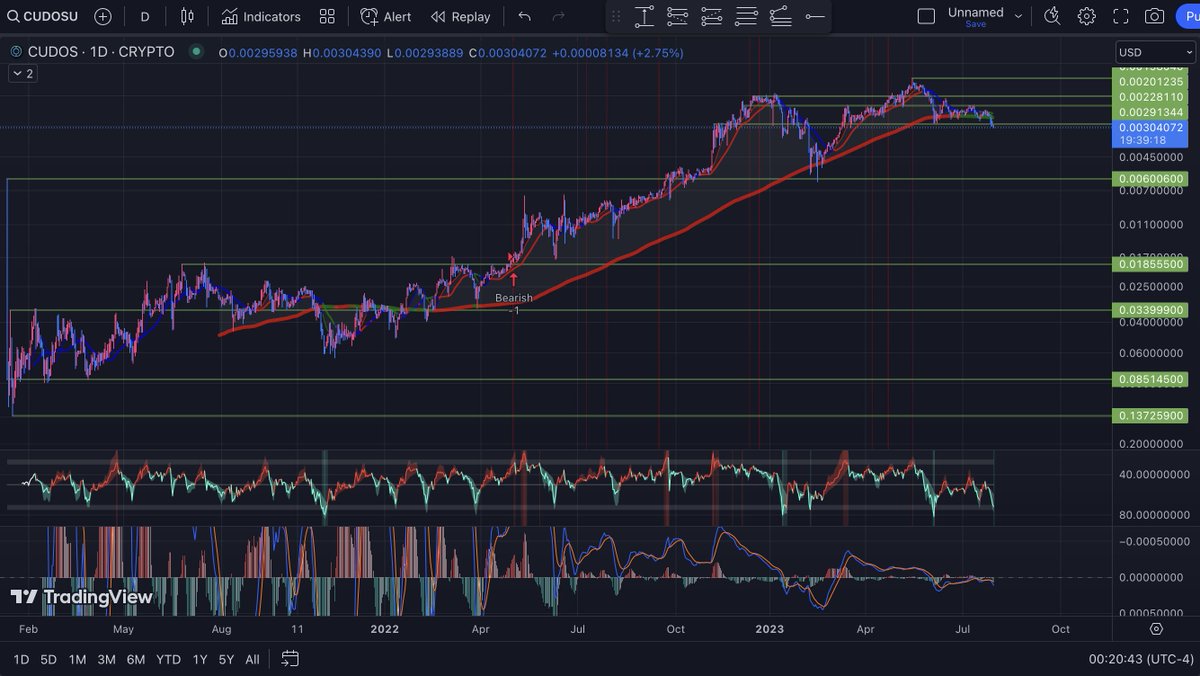Image resolution: width=1200 pixels, height=676 pixels.
Task: Open indicator templates grid icon
Action: [327, 16]
